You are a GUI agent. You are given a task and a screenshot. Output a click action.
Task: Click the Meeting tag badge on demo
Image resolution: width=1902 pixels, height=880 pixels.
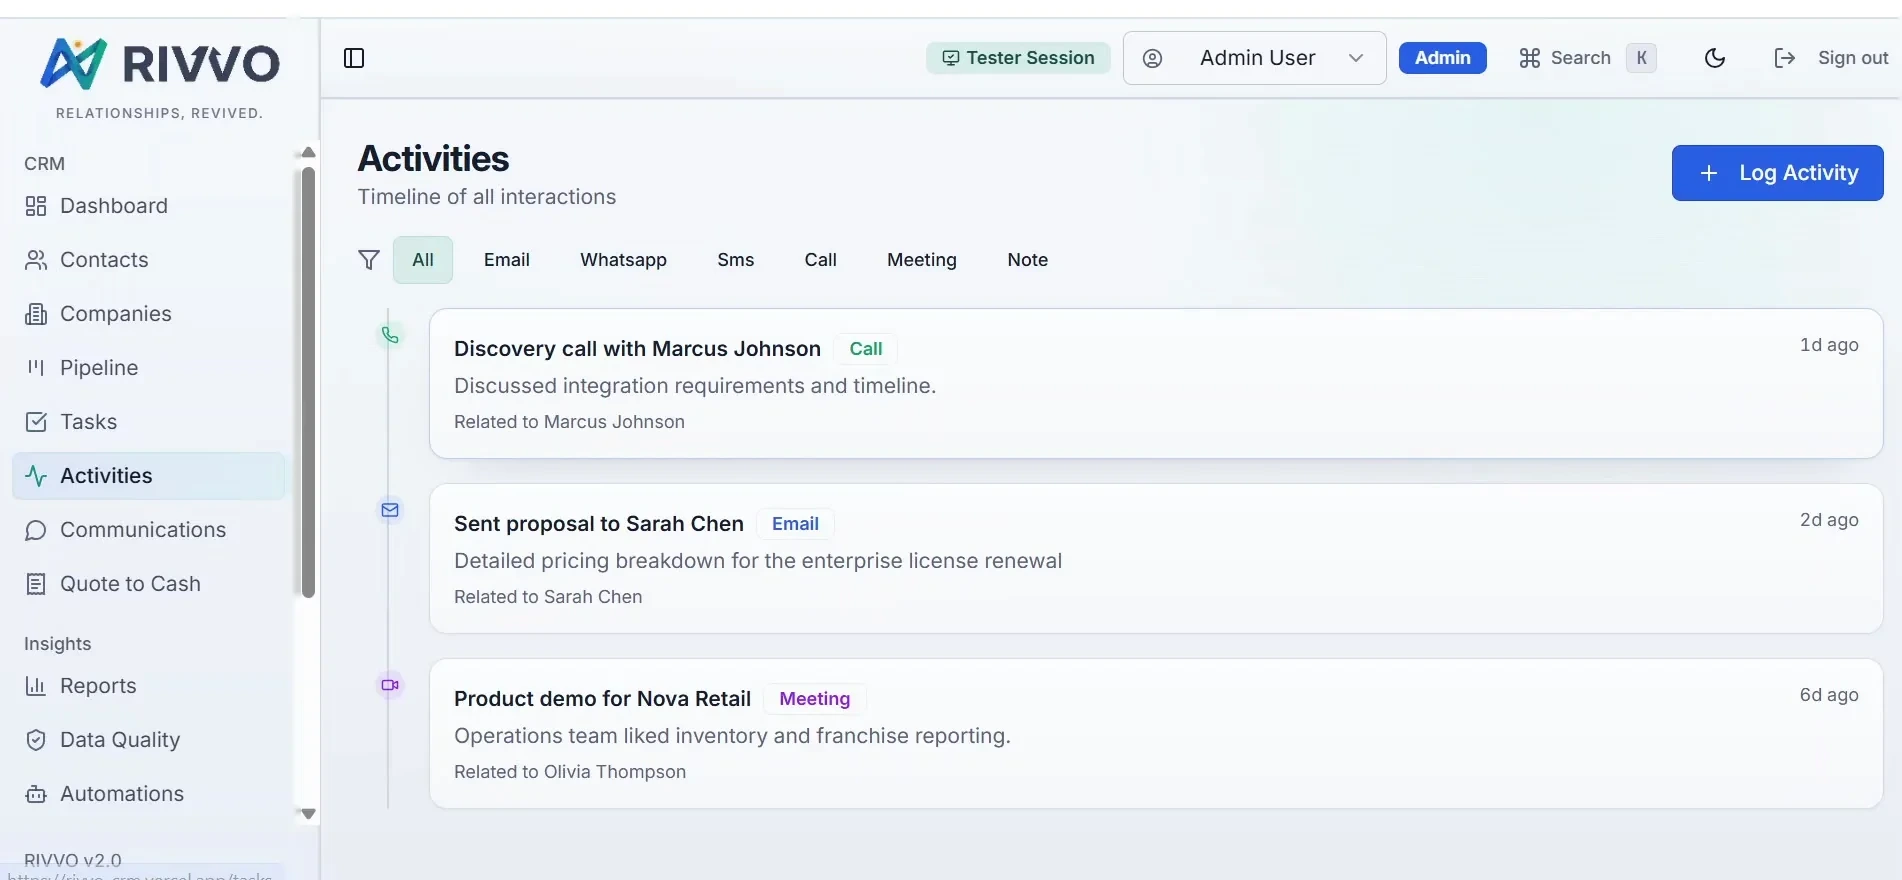coord(815,699)
